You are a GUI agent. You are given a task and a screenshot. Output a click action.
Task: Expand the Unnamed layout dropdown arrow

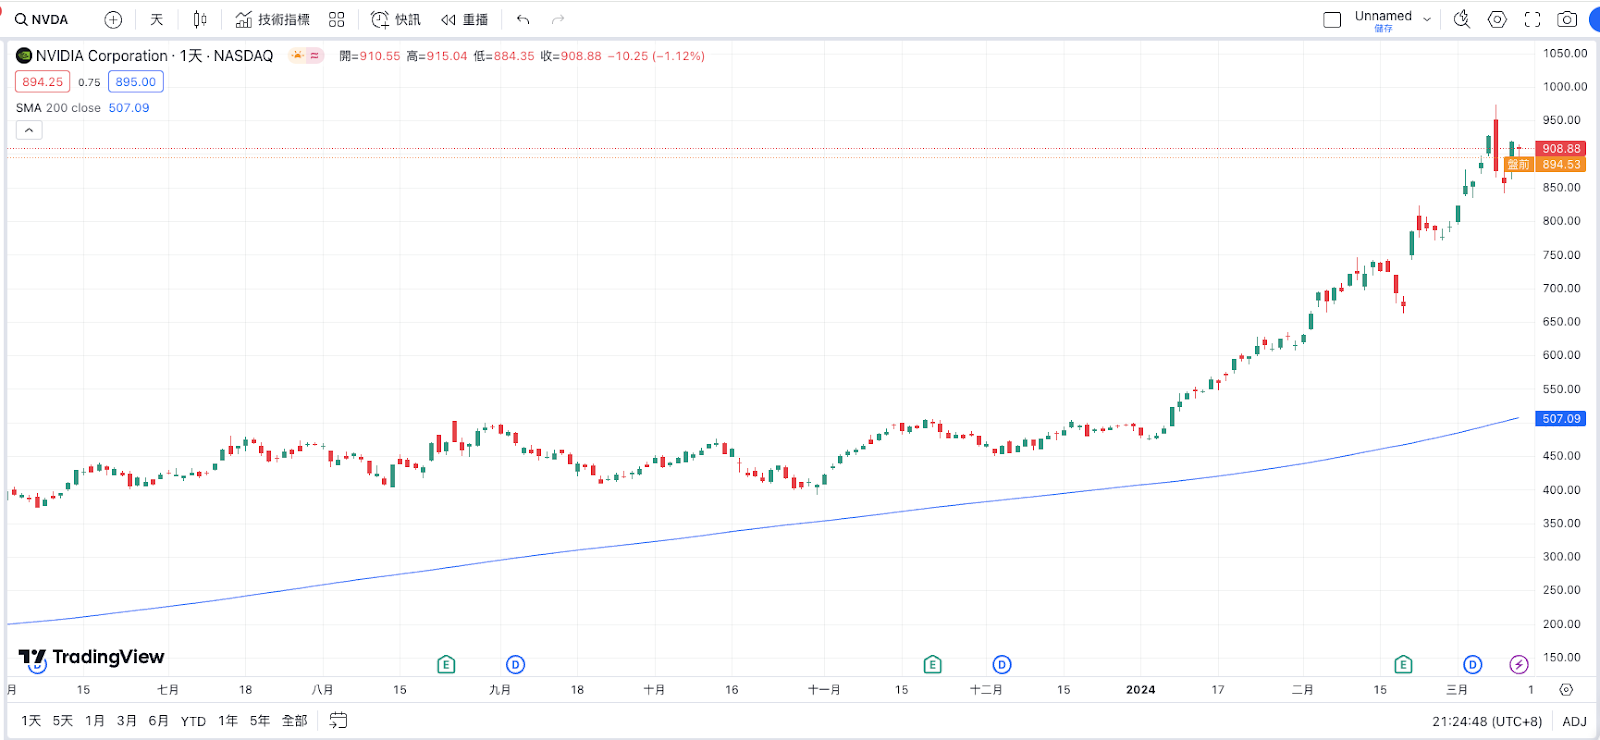[x=1427, y=20]
